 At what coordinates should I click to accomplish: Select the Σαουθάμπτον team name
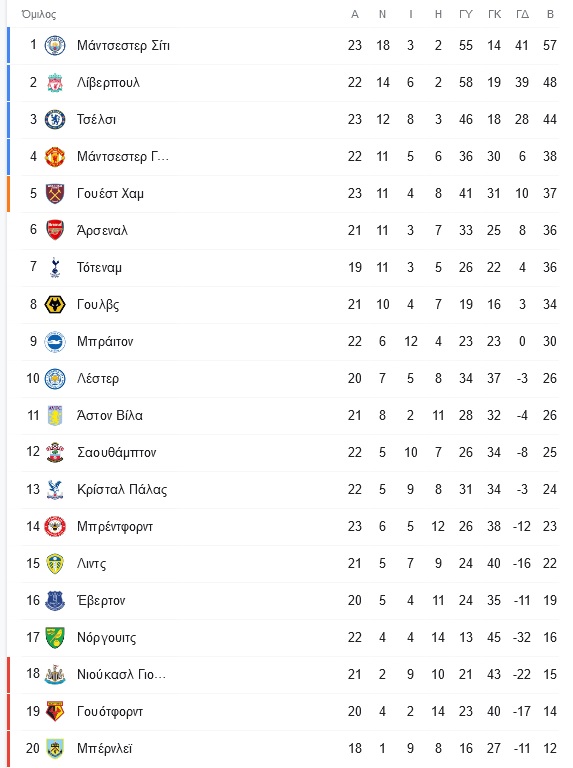[x=117, y=453]
